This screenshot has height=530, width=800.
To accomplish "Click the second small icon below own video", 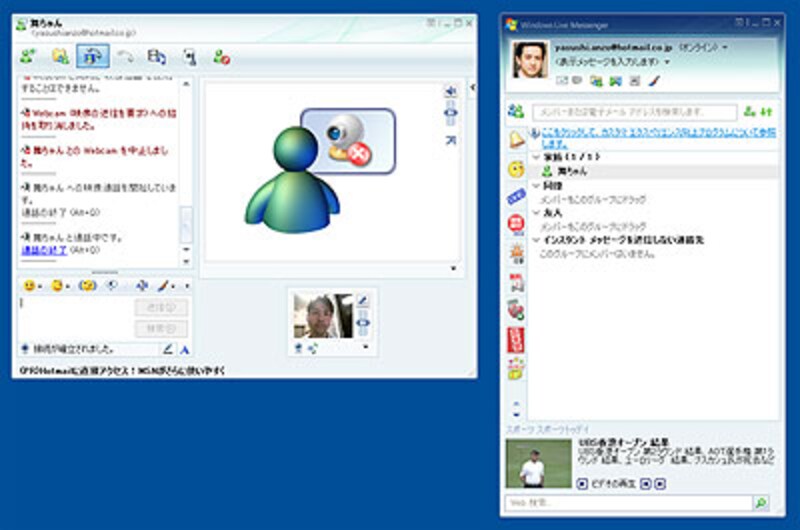I will pos(312,348).
